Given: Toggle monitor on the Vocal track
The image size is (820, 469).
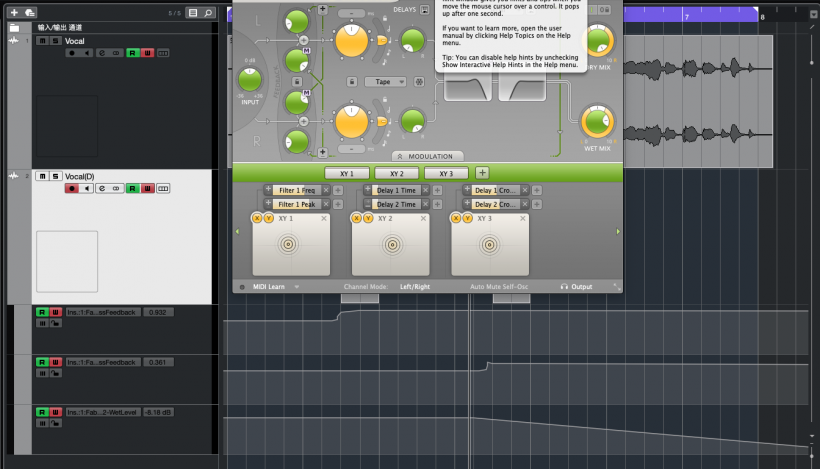Looking at the screenshot, I should (x=87, y=53).
